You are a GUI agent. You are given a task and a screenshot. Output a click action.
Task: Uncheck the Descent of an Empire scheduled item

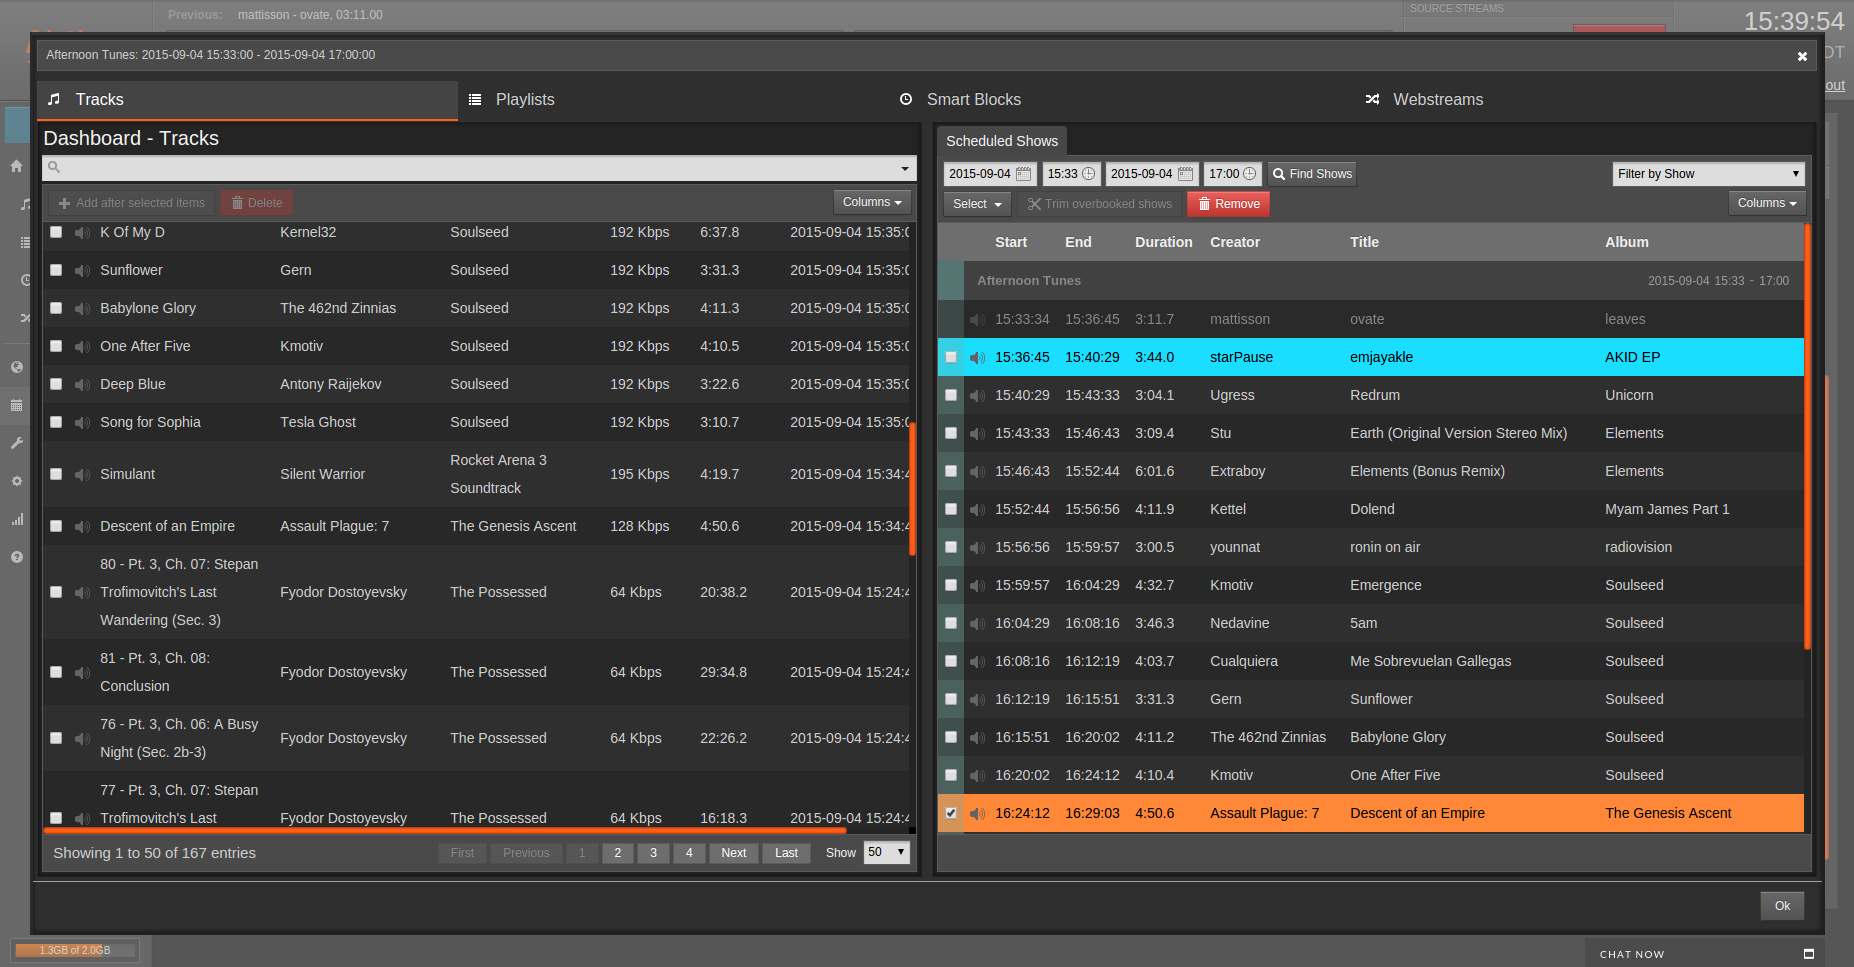click(951, 813)
